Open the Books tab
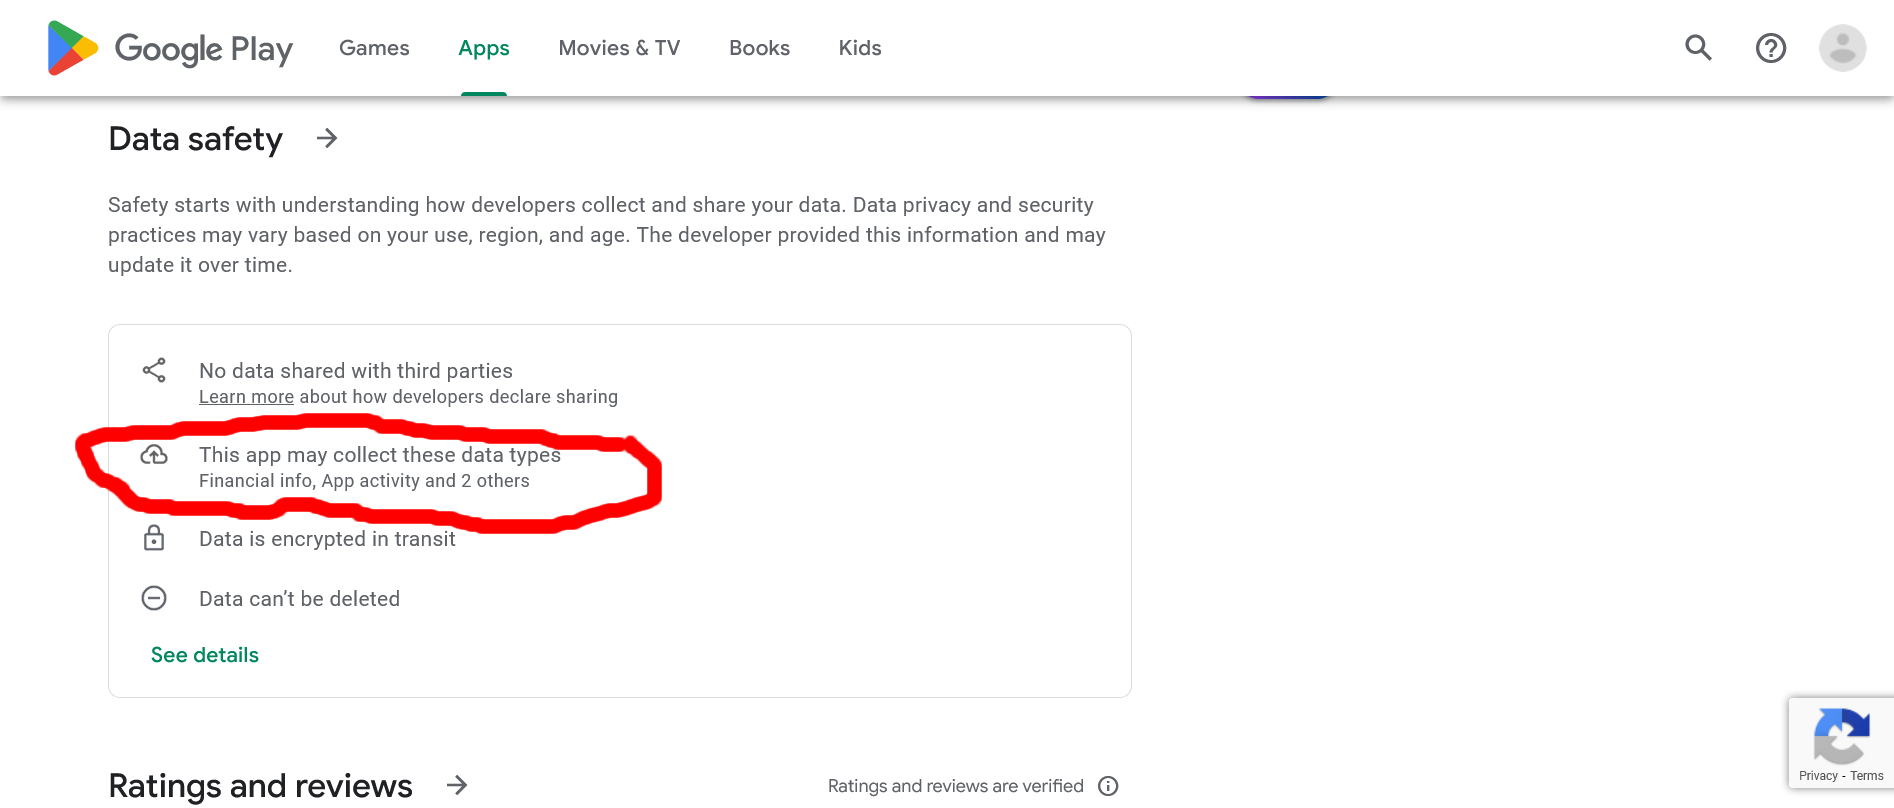 [x=759, y=48]
